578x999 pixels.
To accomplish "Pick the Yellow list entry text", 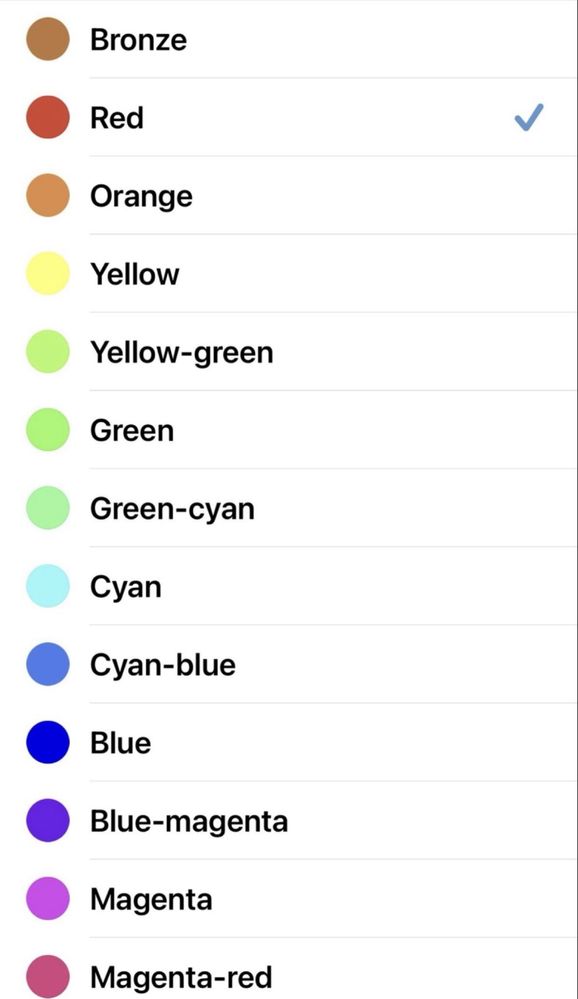I will pyautogui.click(x=134, y=274).
